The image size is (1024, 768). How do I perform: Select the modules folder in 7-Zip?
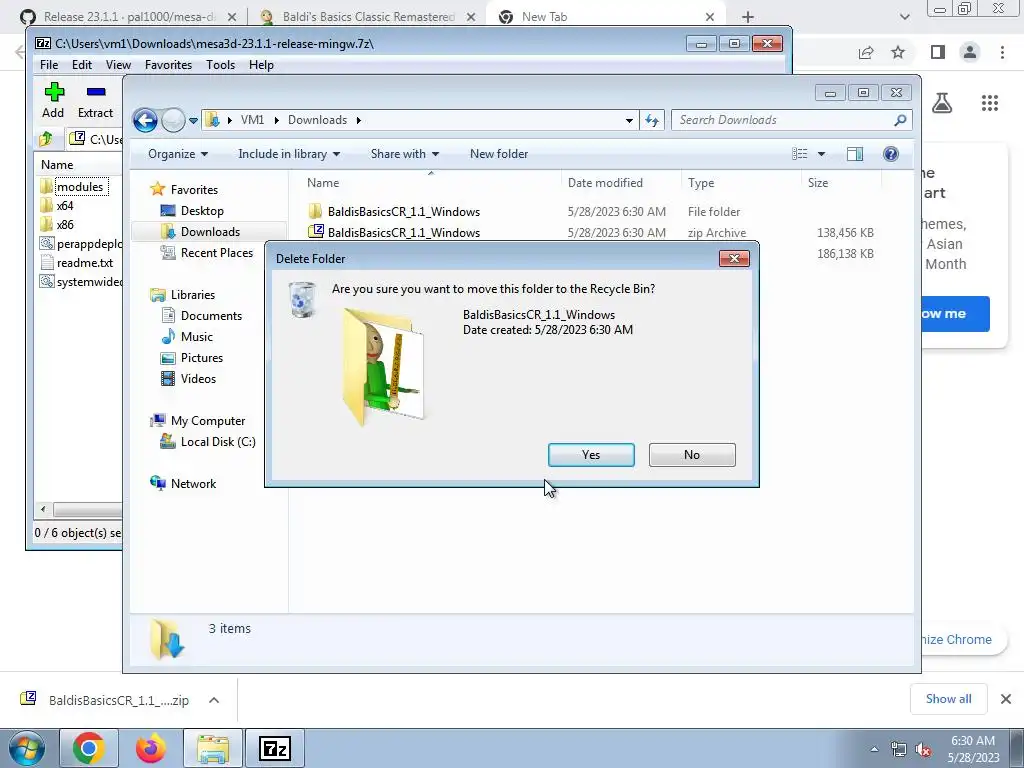tap(80, 187)
